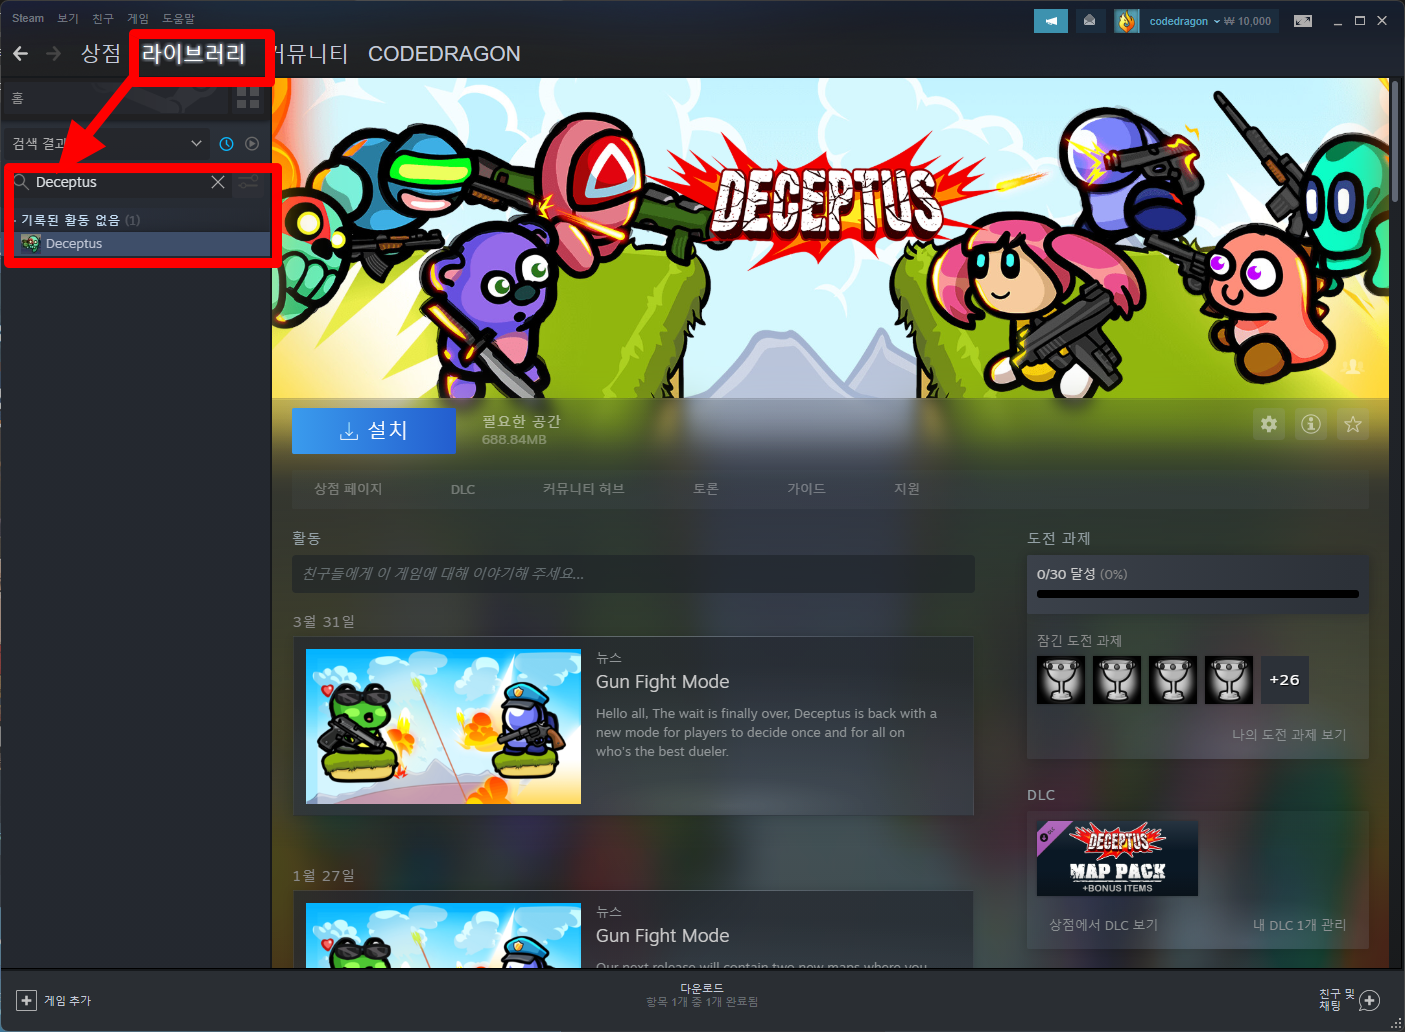Open the 3월 31일 Gun Fight Mode thumbnail
Screen dimensions: 1405x1032
[x=443, y=727]
